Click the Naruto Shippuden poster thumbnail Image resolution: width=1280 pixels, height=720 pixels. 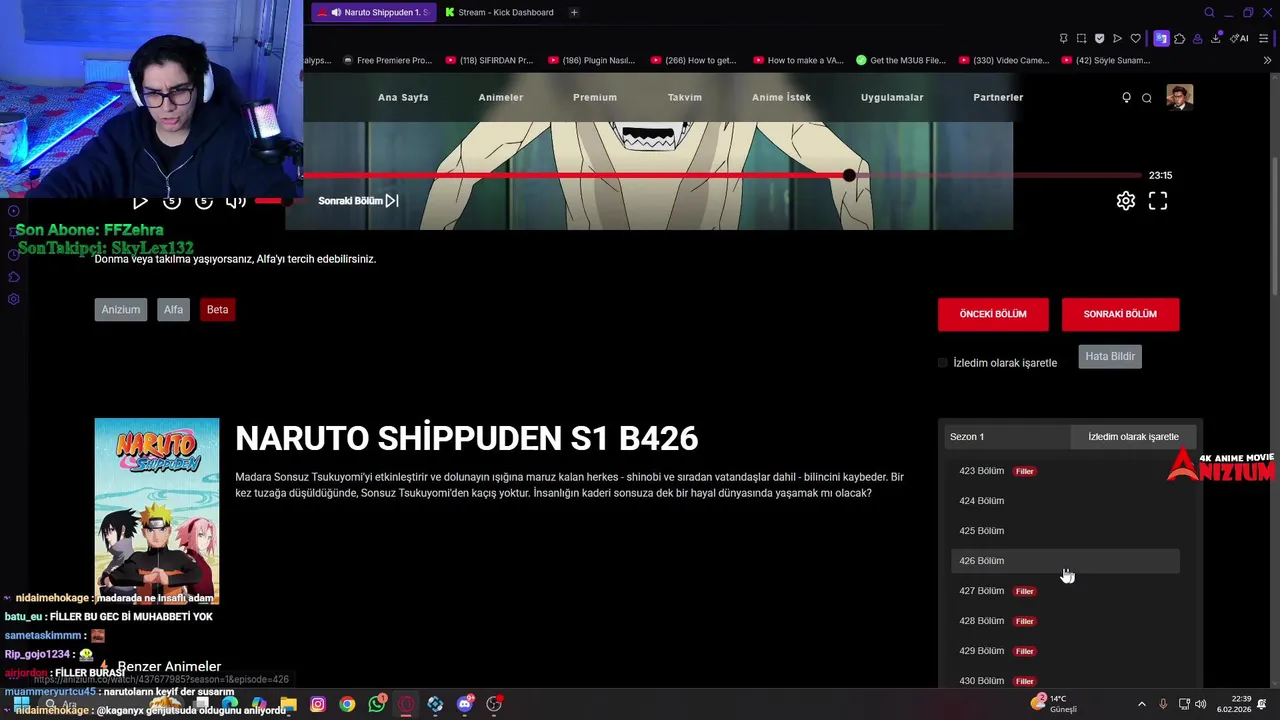[157, 511]
